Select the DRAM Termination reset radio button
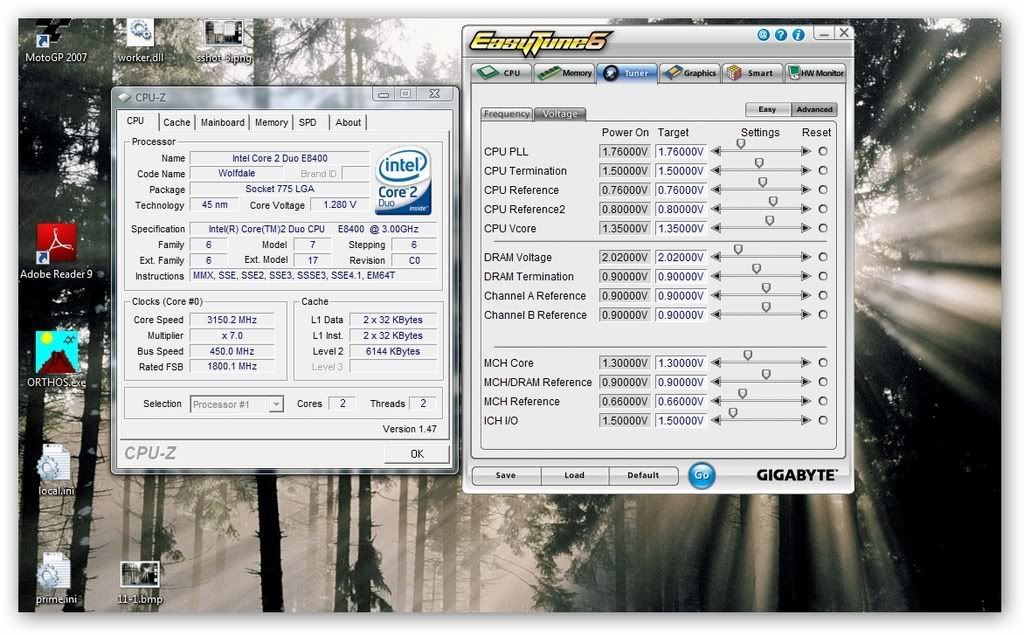Image resolution: width=1024 pixels, height=635 pixels. pyautogui.click(x=823, y=276)
